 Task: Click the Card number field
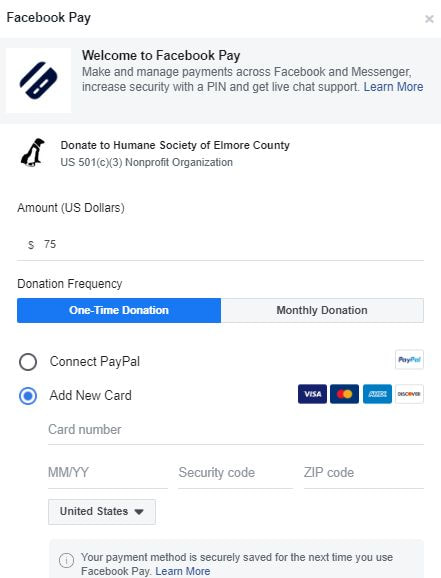[x=236, y=430]
